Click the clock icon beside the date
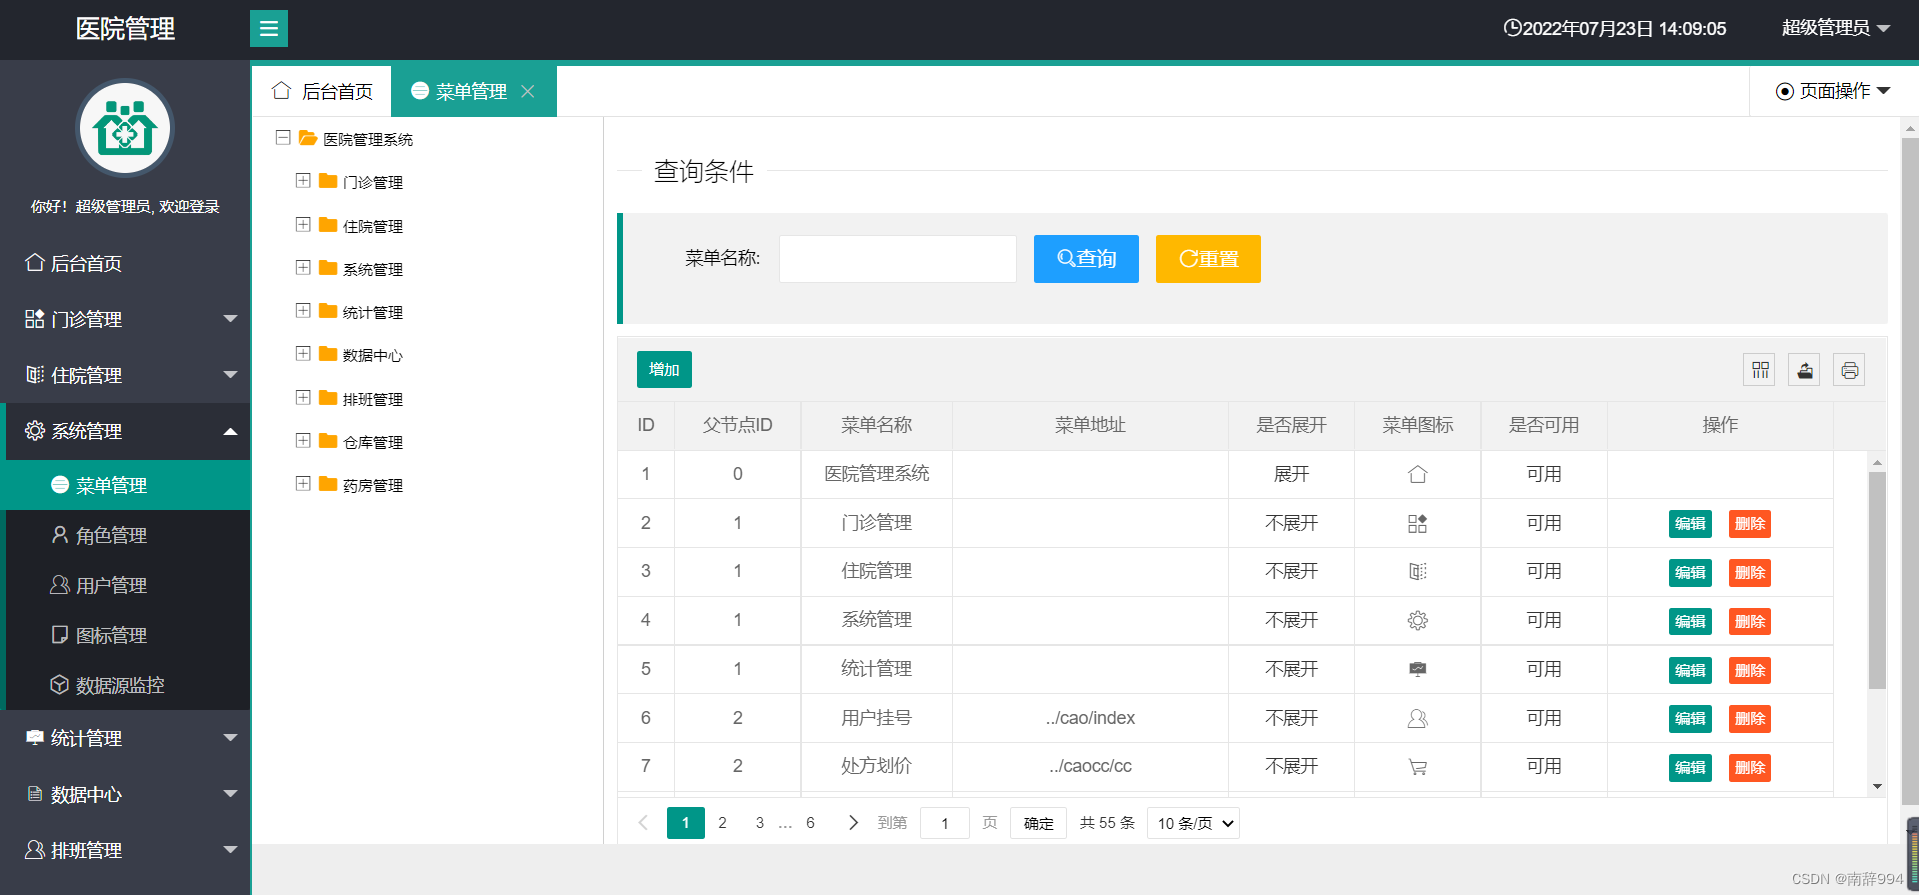Image resolution: width=1919 pixels, height=895 pixels. point(1512,28)
